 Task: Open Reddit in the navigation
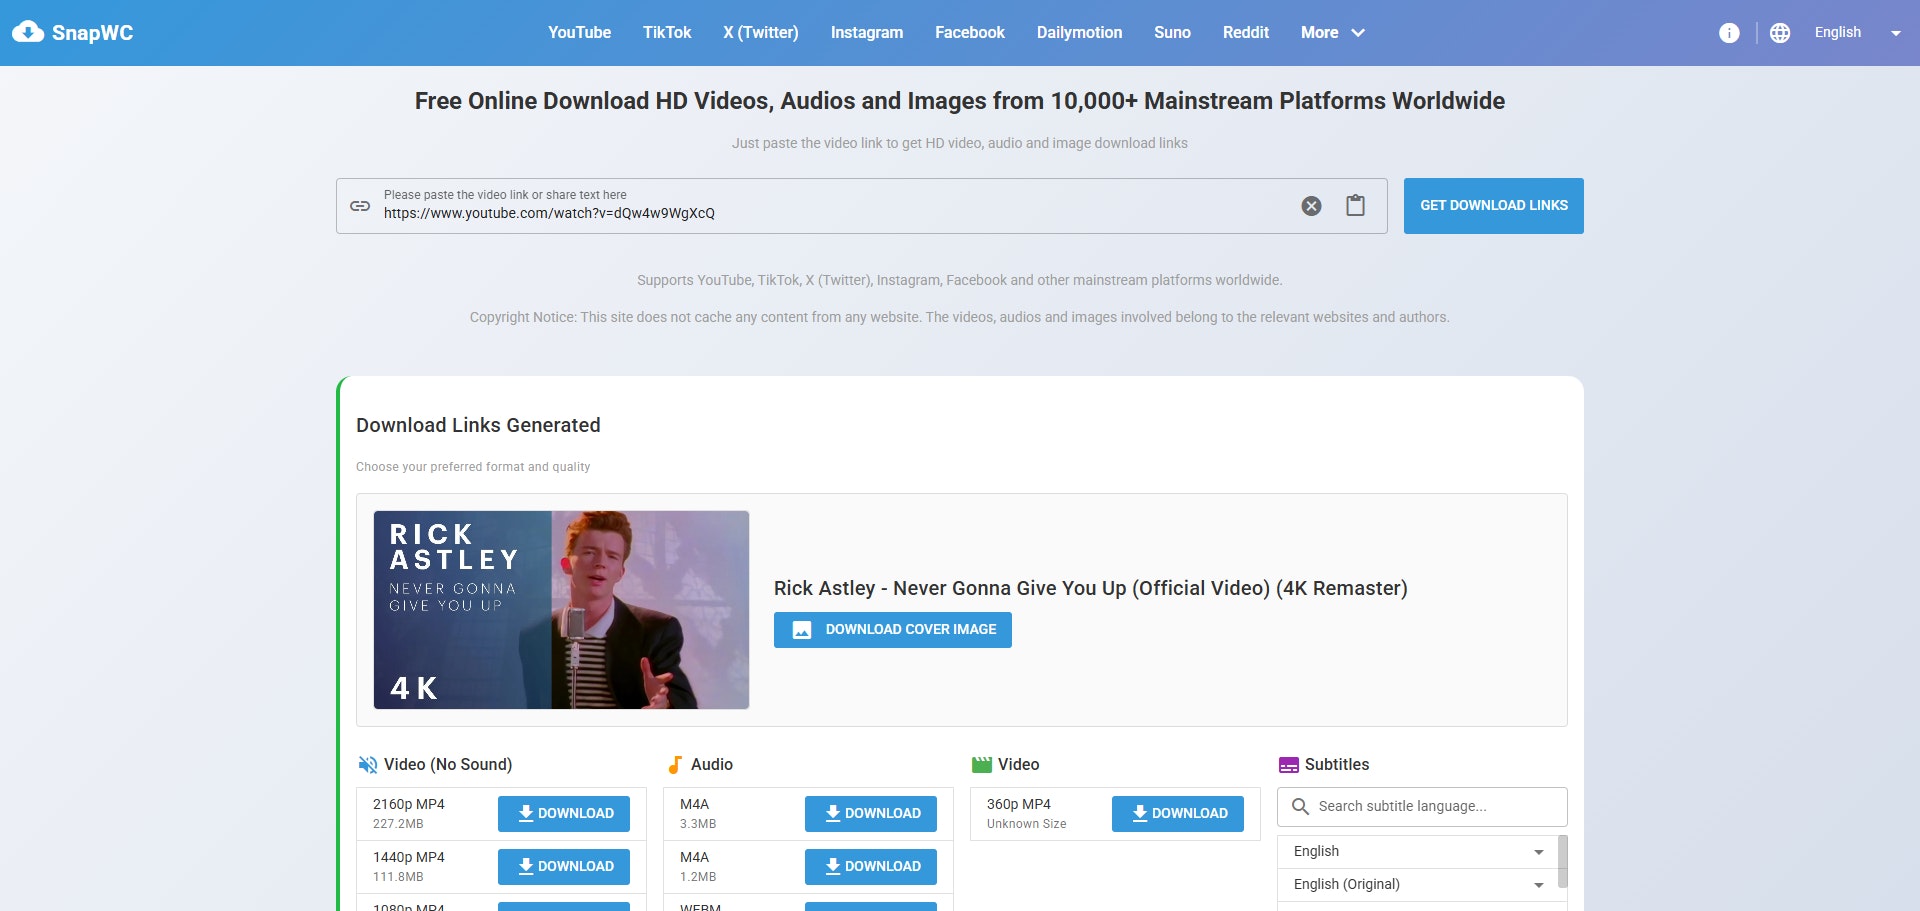[1246, 33]
